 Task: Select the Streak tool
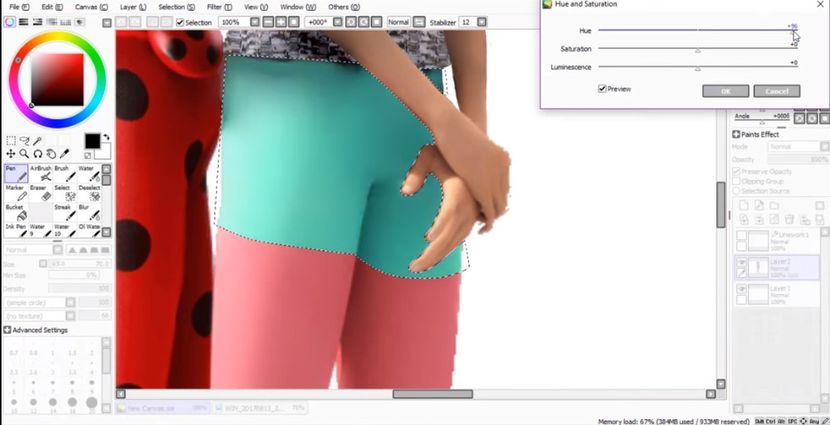65,213
